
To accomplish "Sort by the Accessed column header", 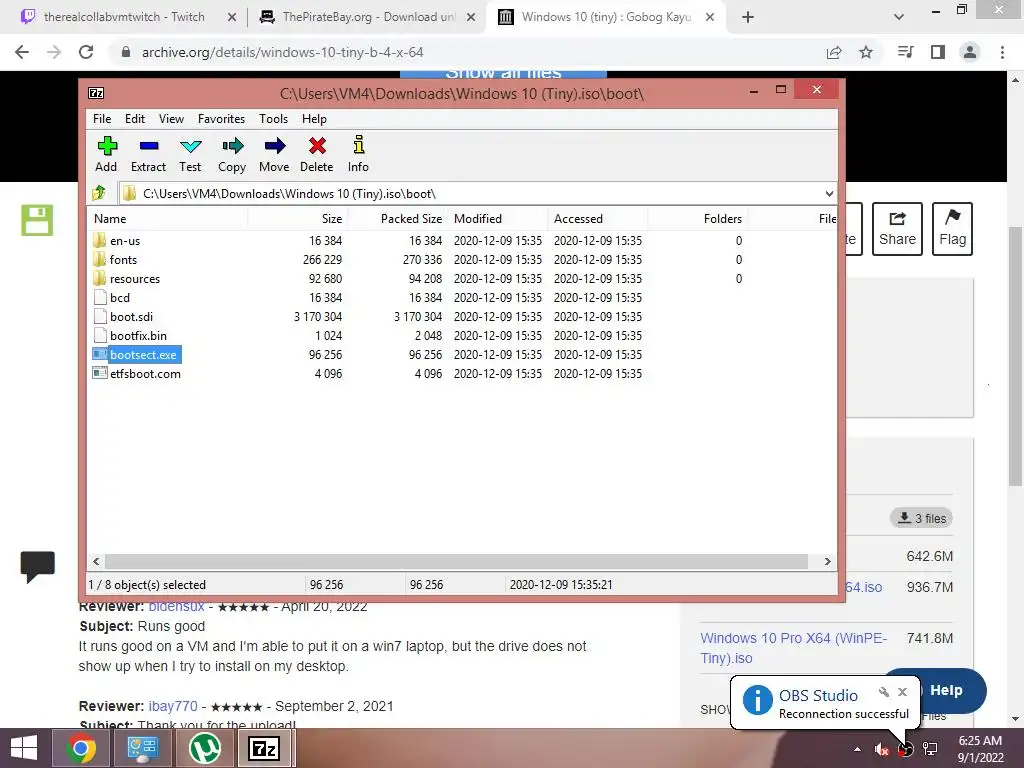I will point(598,219).
